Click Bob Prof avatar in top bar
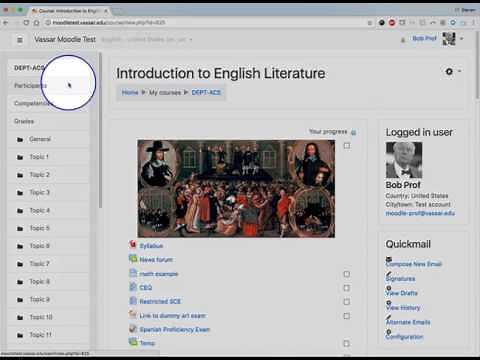This screenshot has width=480, height=360. [x=449, y=39]
